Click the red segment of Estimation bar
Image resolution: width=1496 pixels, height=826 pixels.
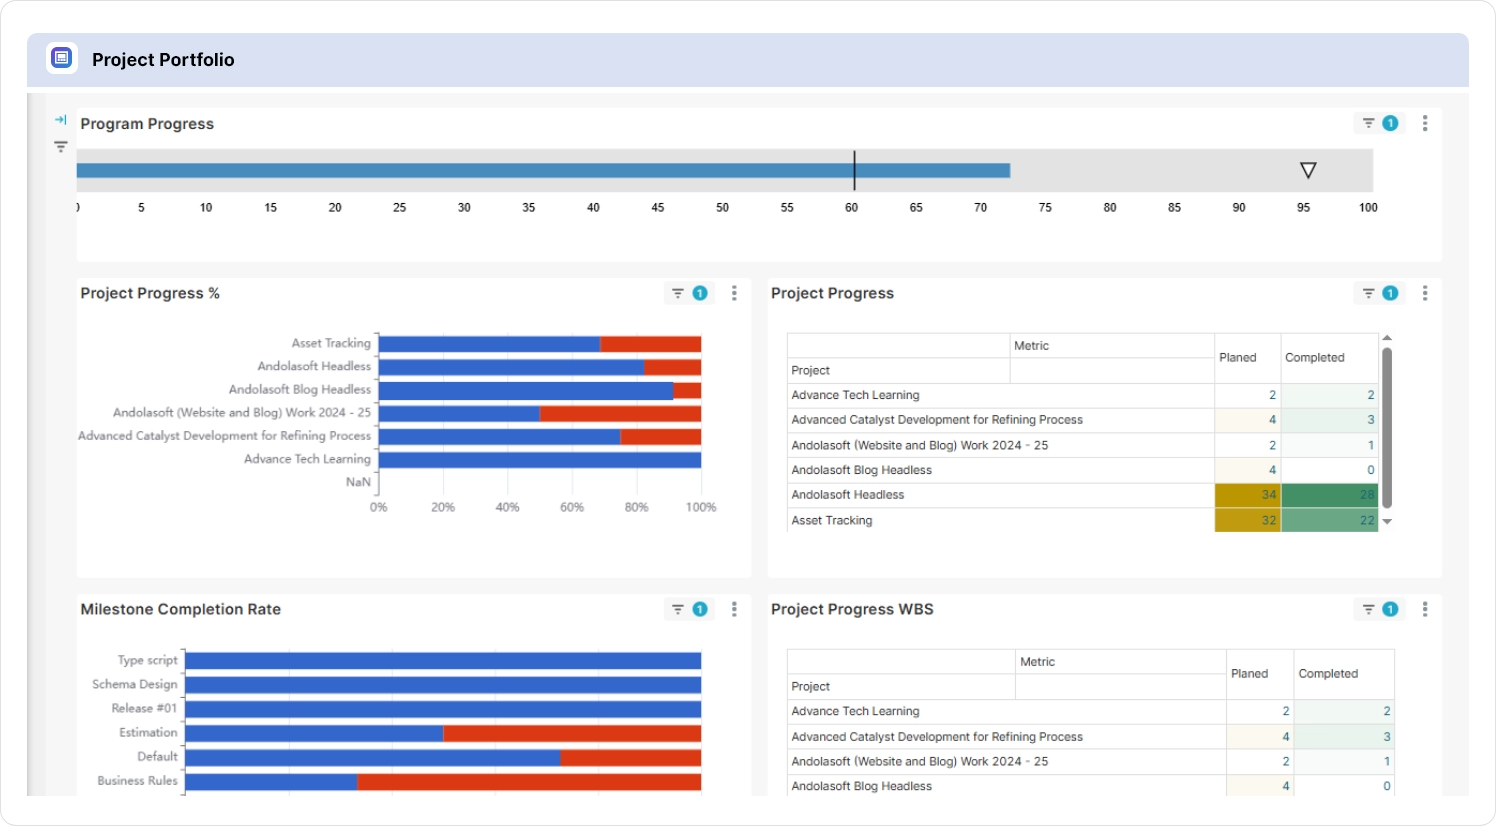click(x=572, y=733)
